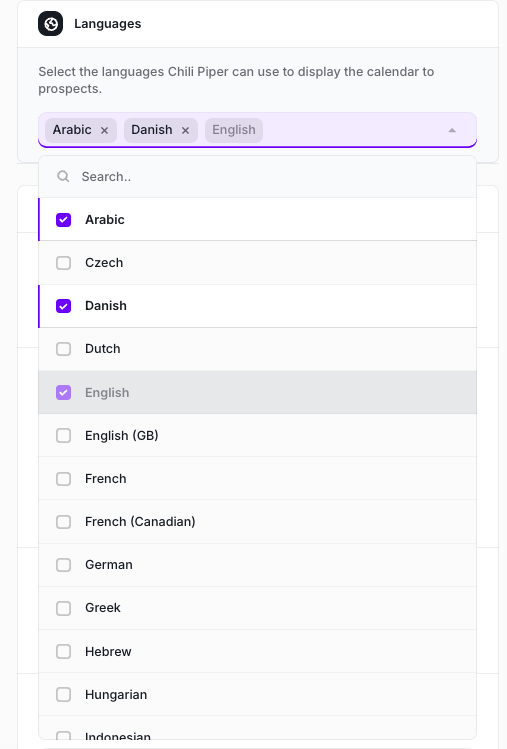Tick the English (GB) checkbox
This screenshot has height=749, width=507.
tap(64, 436)
